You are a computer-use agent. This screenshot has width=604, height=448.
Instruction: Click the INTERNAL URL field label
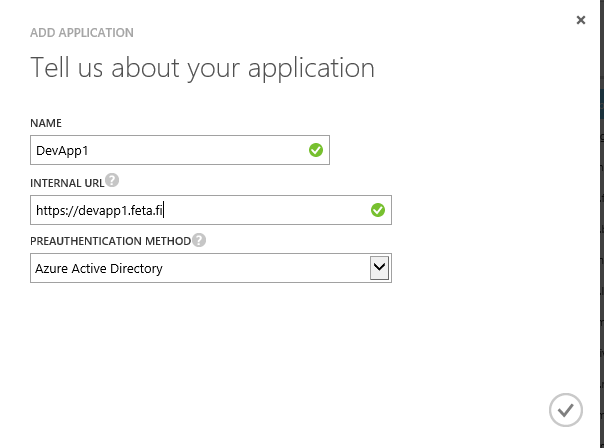tap(67, 182)
